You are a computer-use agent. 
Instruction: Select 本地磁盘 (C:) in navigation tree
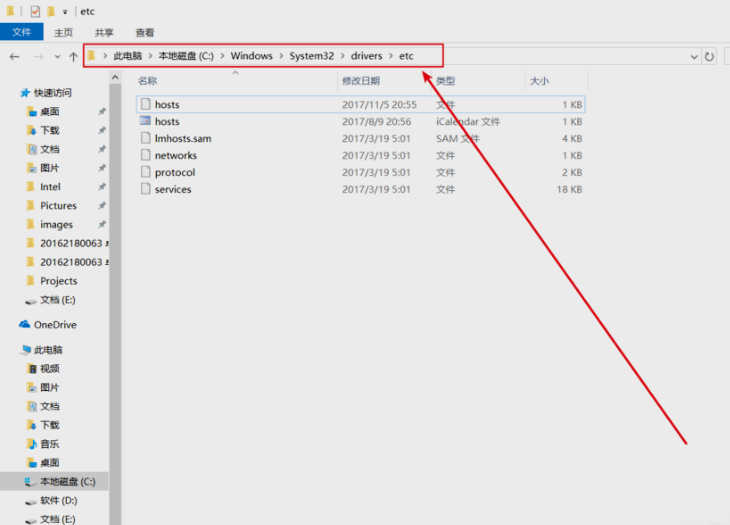click(x=67, y=482)
